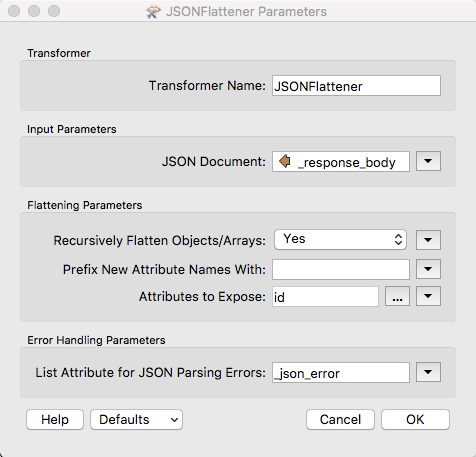Click the Help button
The width and height of the screenshot is (476, 457).
pyautogui.click(x=55, y=419)
